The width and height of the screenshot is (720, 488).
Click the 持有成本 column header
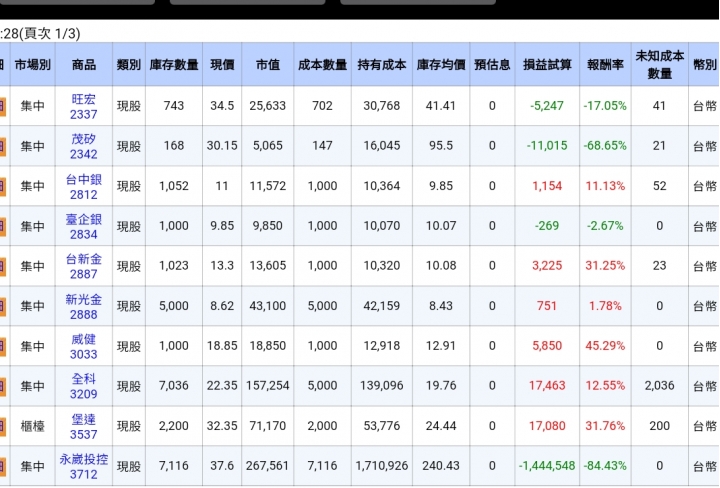(382, 65)
